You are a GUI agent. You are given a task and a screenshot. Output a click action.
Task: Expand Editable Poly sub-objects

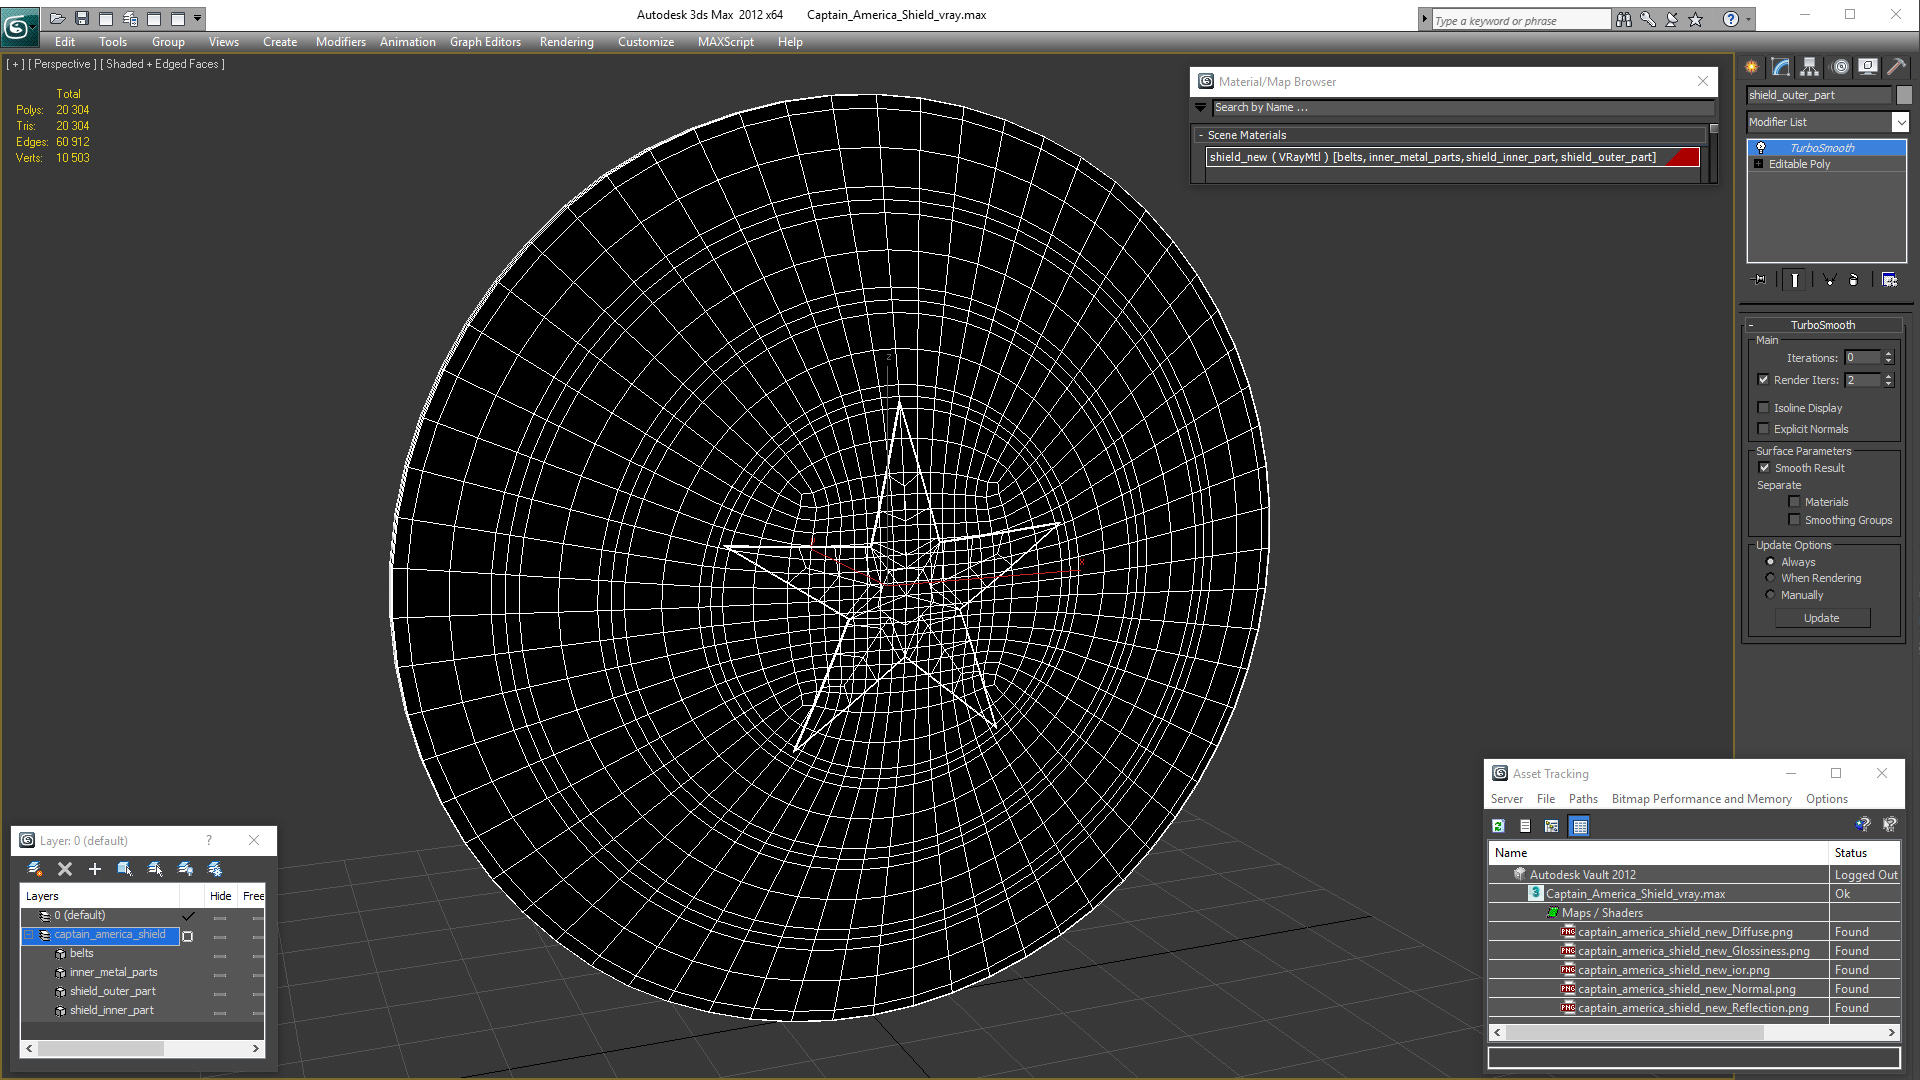point(1758,164)
